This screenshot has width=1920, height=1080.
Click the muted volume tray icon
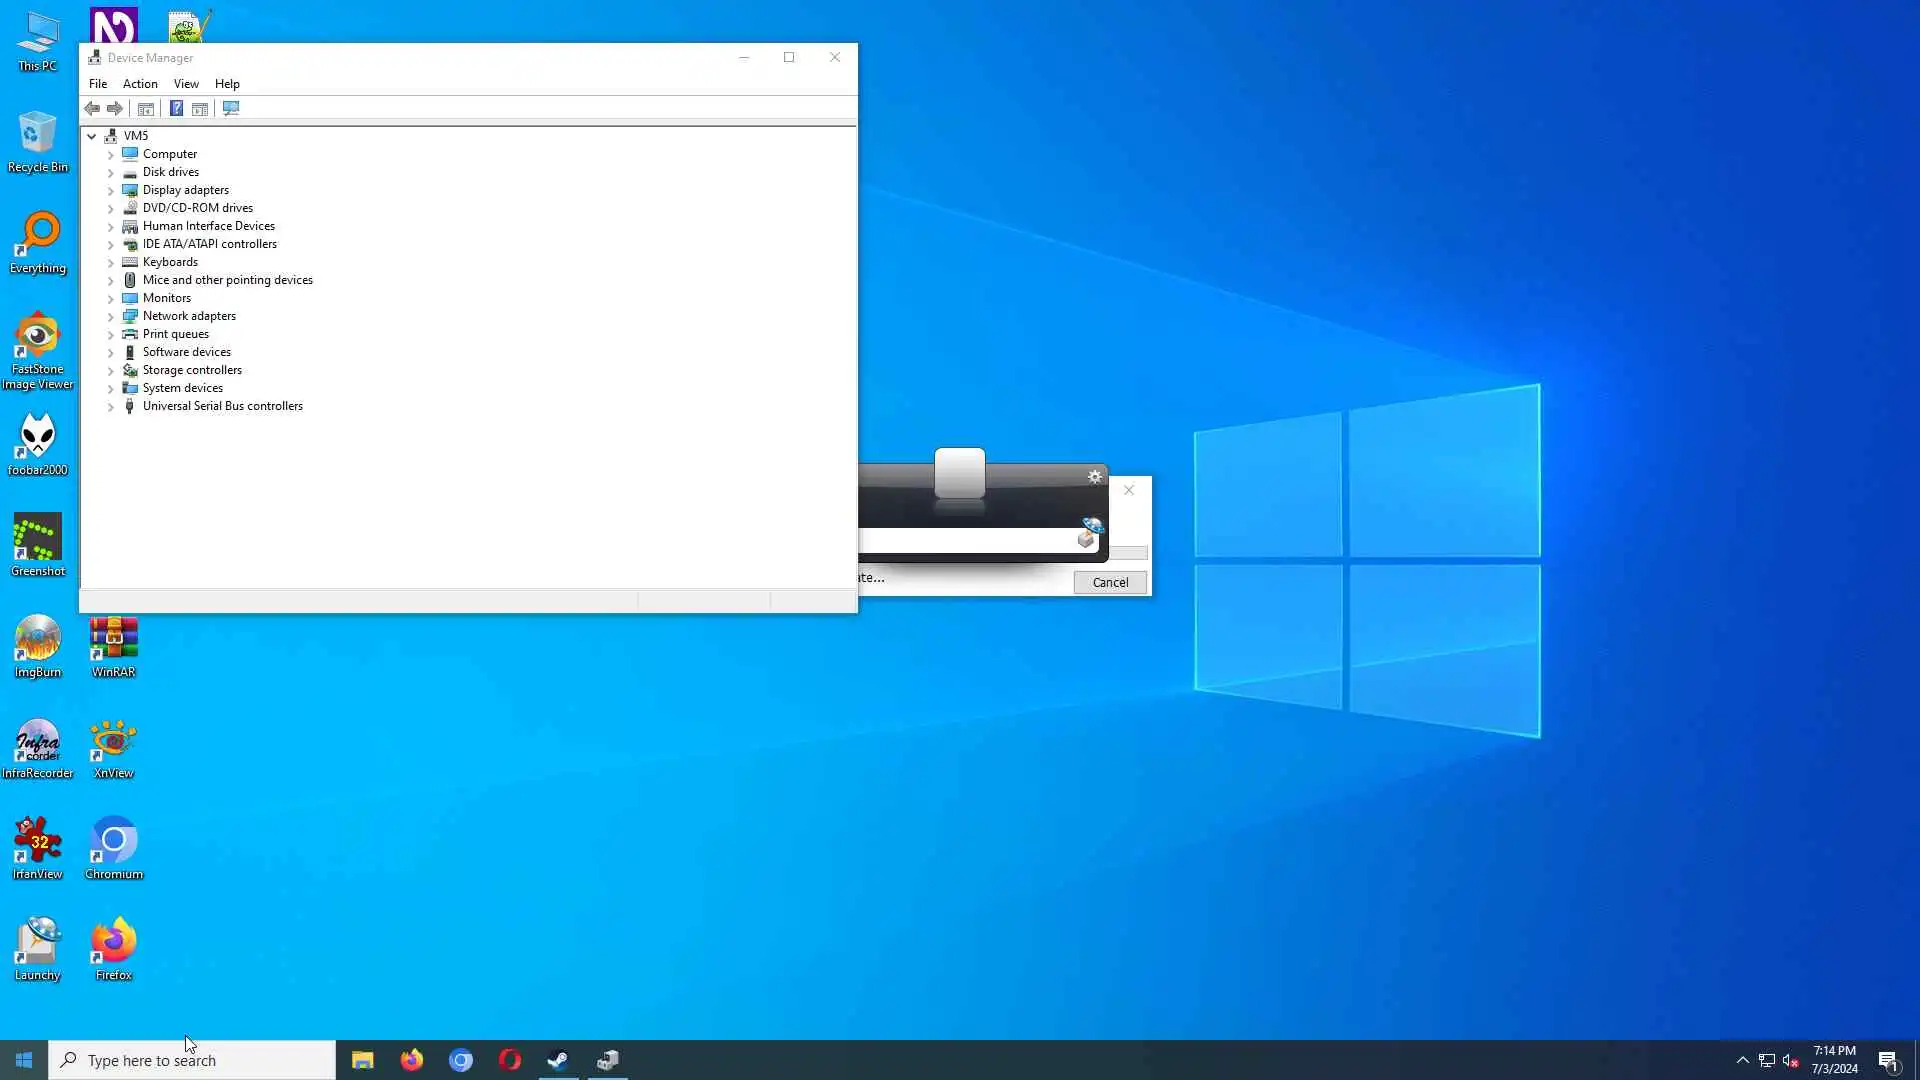pos(1791,1061)
